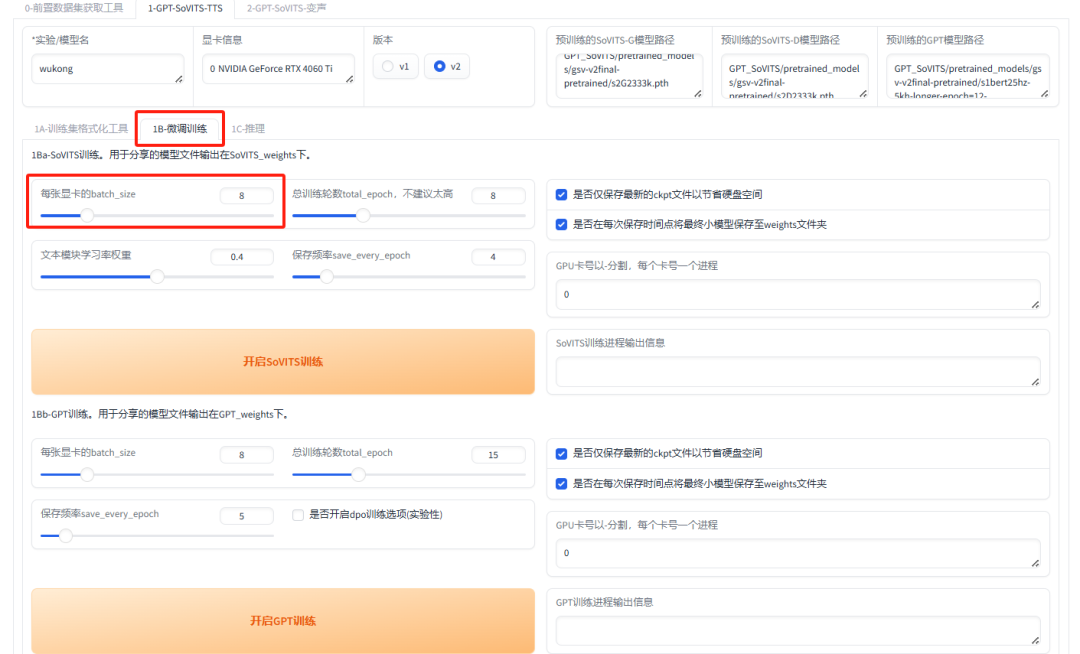The image size is (1080, 654).
Task: Toggle GPT 保存至weights文件夹 checkbox
Action: coord(561,484)
